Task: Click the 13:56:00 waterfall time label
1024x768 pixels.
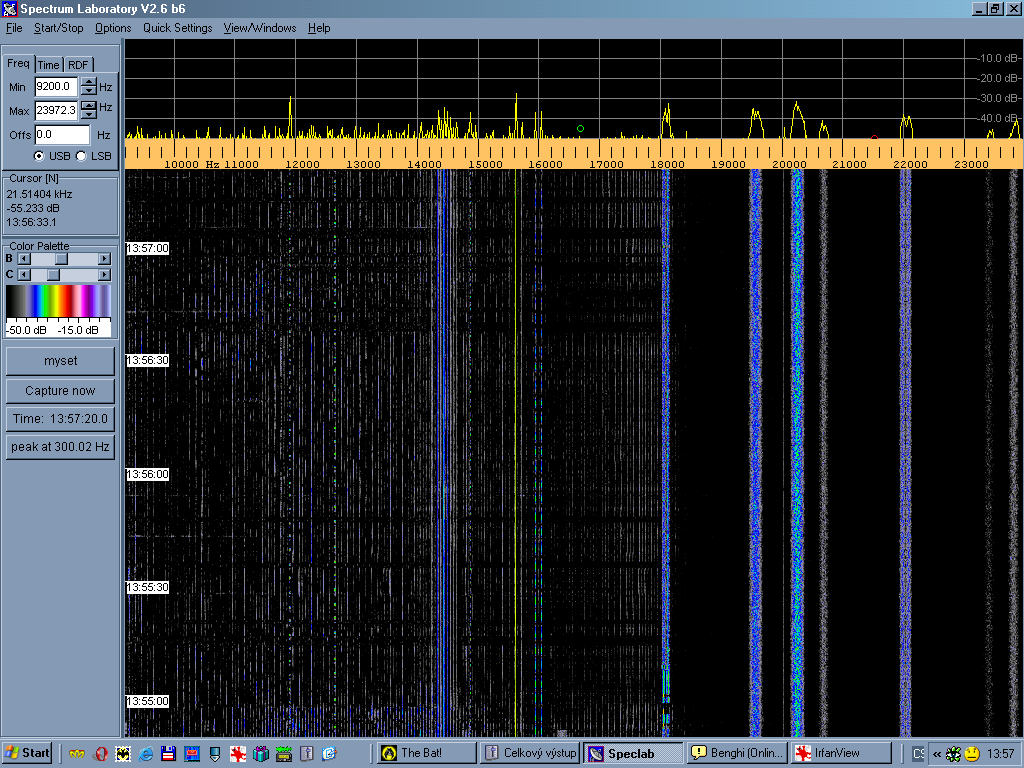Action: (x=148, y=474)
